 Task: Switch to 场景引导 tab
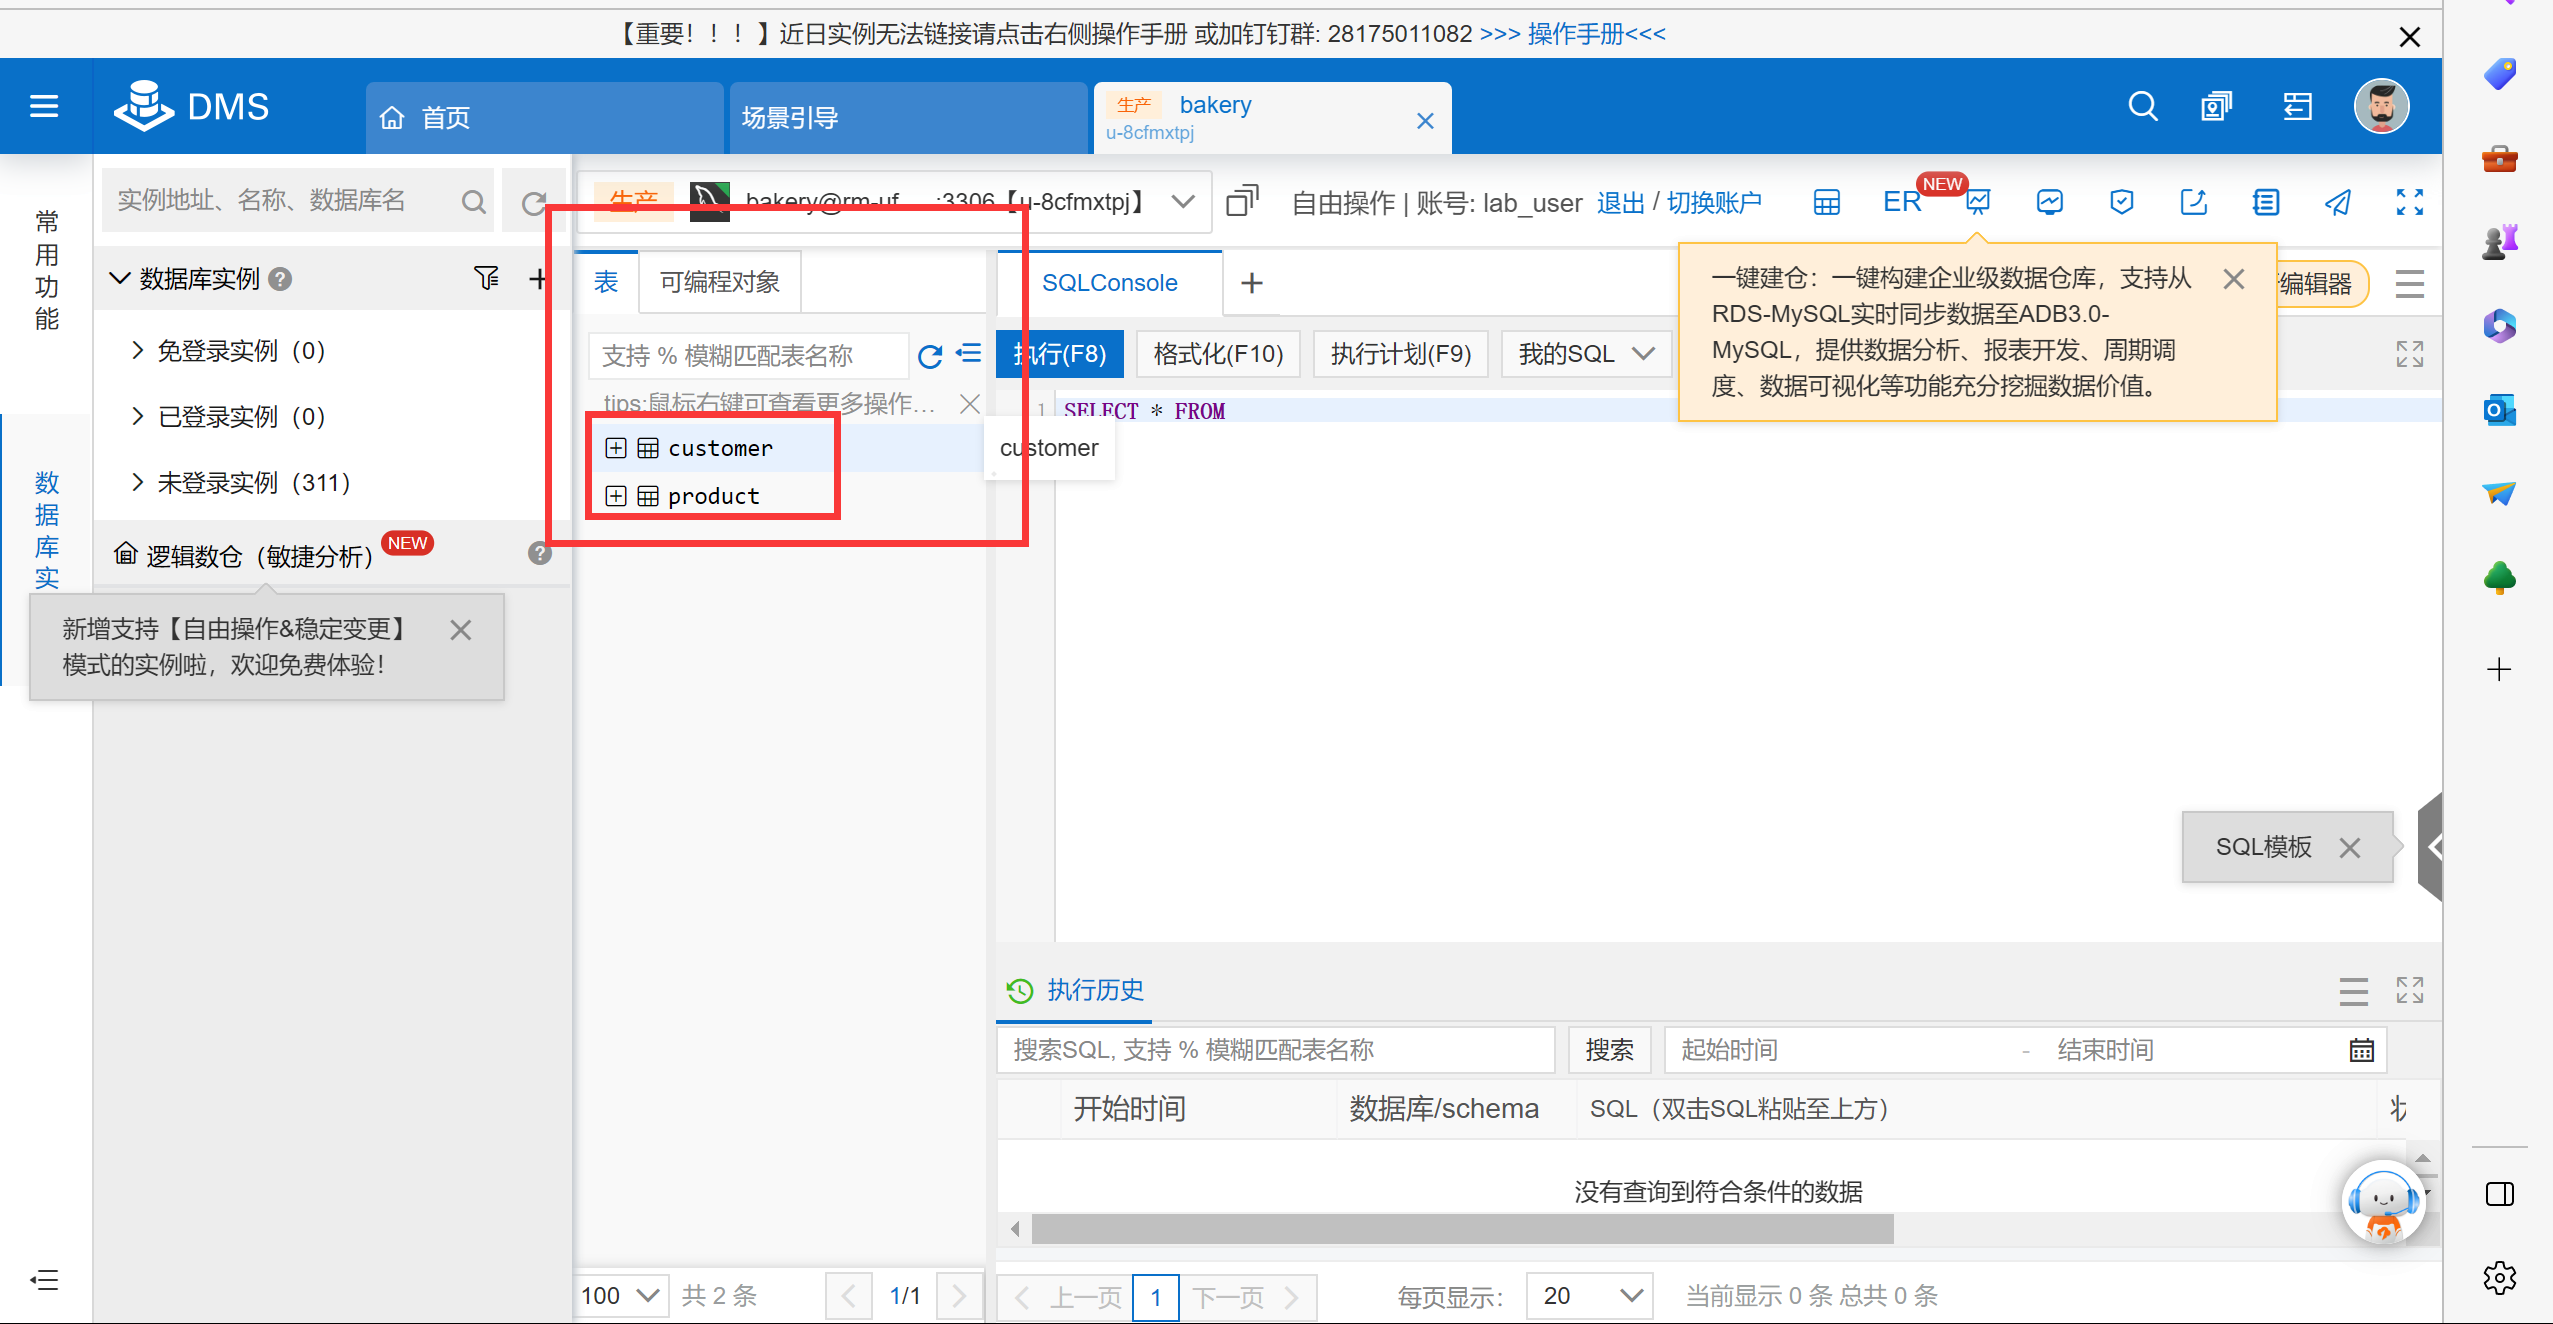[908, 118]
